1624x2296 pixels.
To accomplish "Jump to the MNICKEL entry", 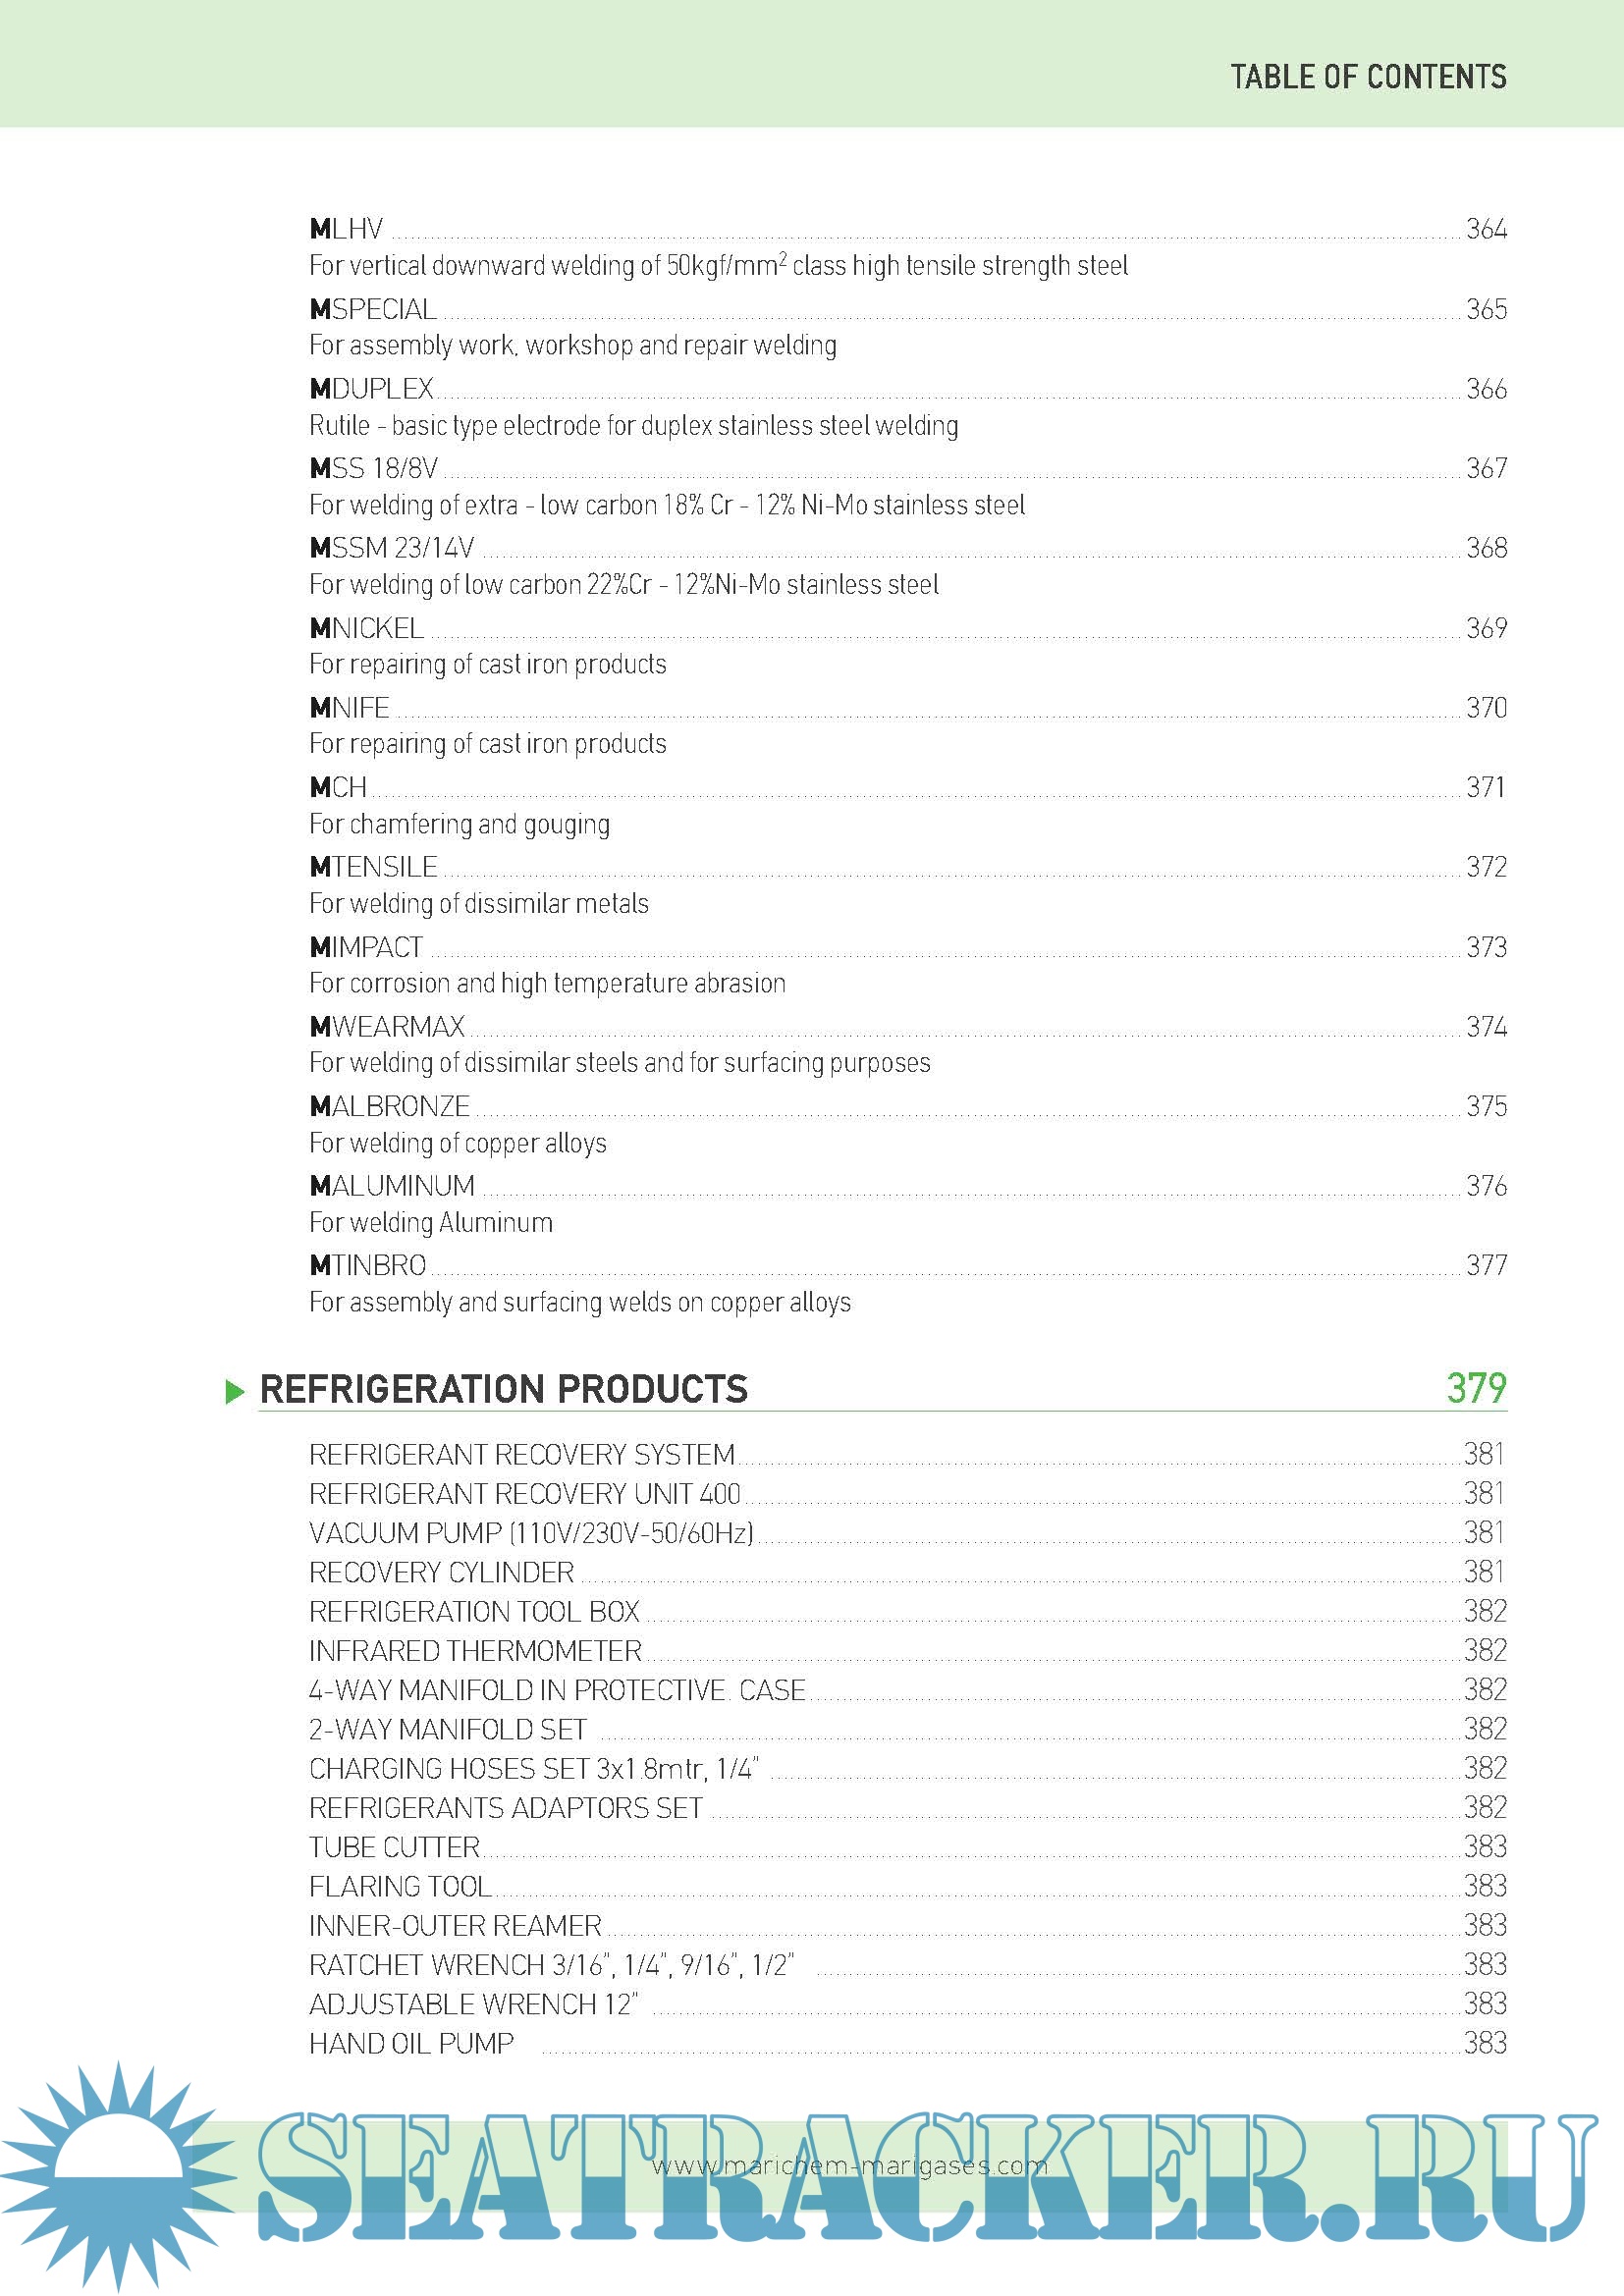I will (x=367, y=628).
